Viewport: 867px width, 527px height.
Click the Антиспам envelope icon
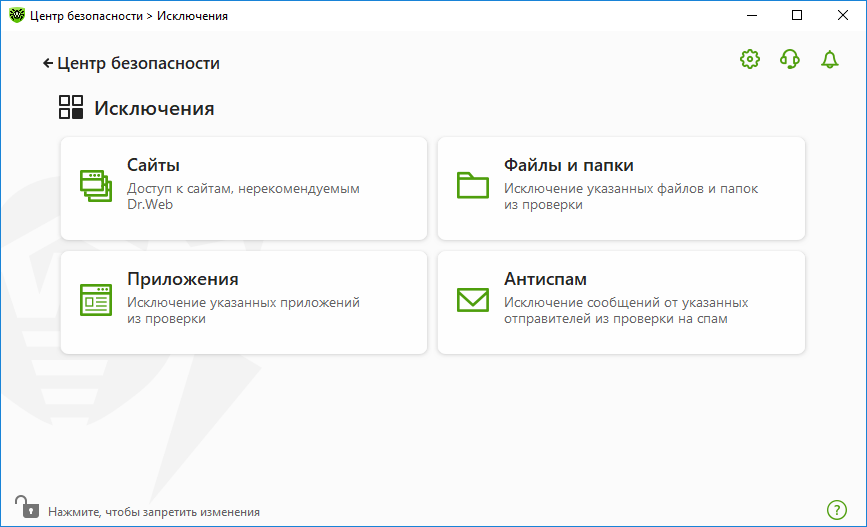(473, 300)
